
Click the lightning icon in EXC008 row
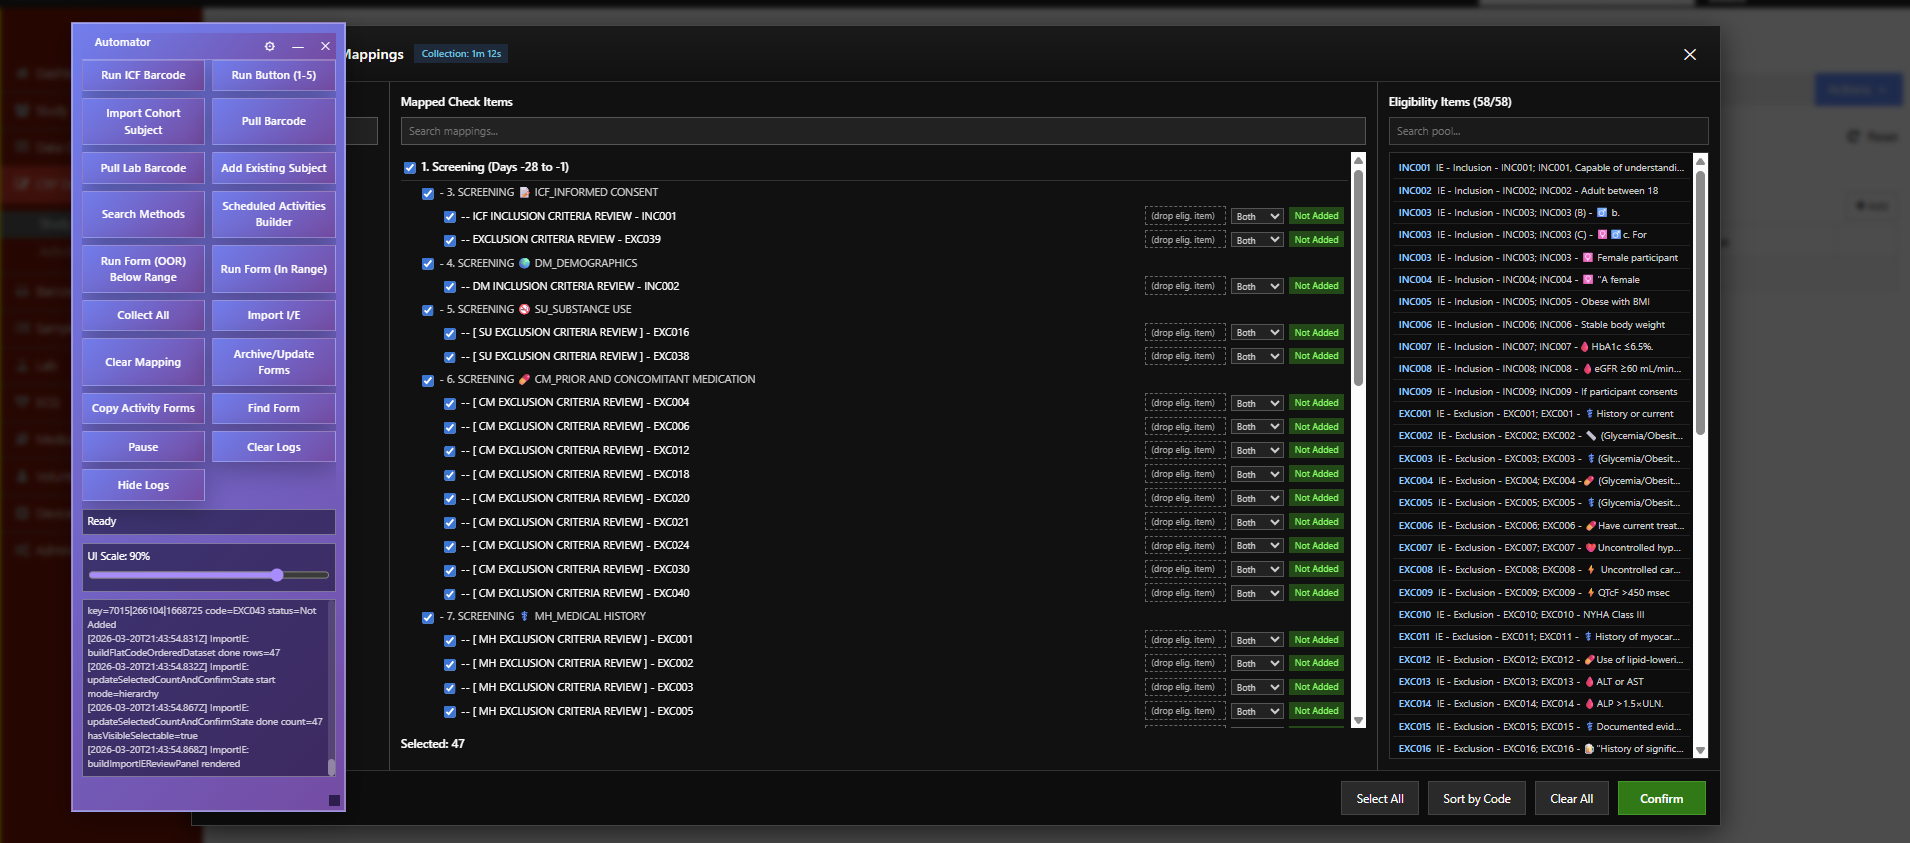[x=1591, y=570]
